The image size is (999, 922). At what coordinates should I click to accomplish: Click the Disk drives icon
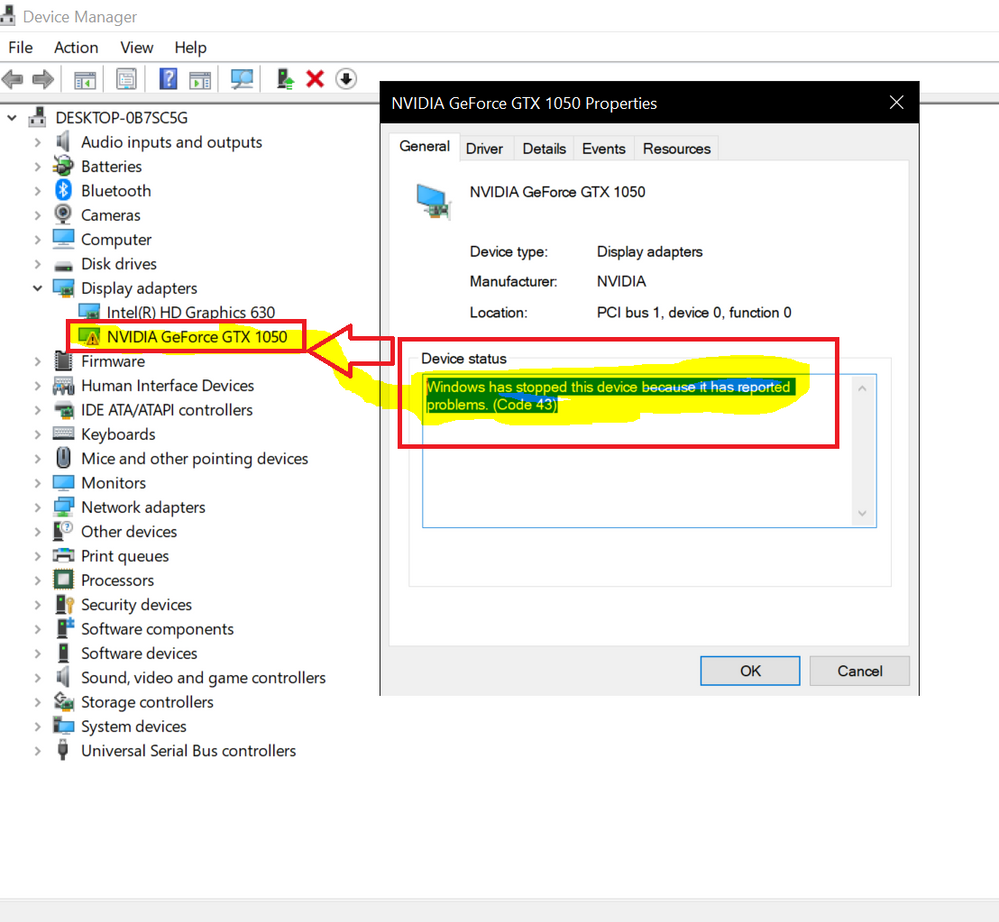(63, 264)
